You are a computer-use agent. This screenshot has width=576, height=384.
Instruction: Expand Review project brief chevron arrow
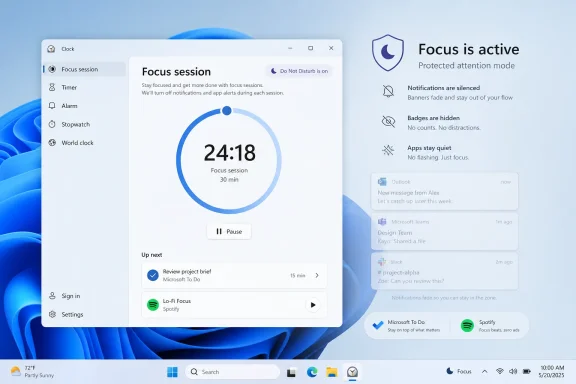(317, 275)
